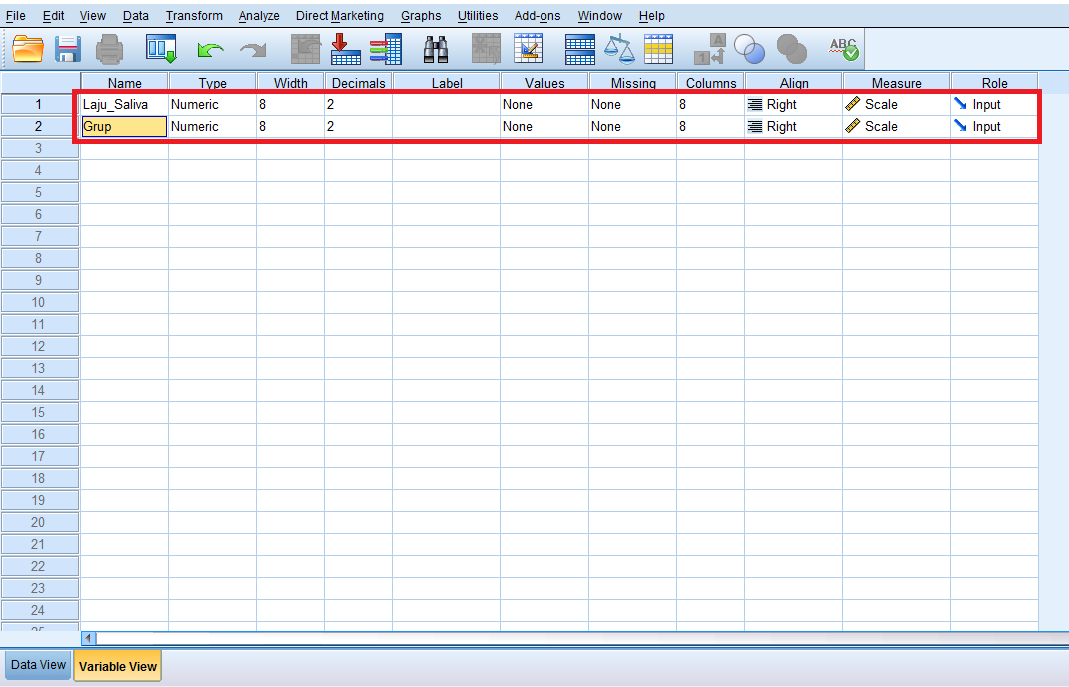Switch to the Data View tab
This screenshot has height=687, width=1069.
[38, 665]
